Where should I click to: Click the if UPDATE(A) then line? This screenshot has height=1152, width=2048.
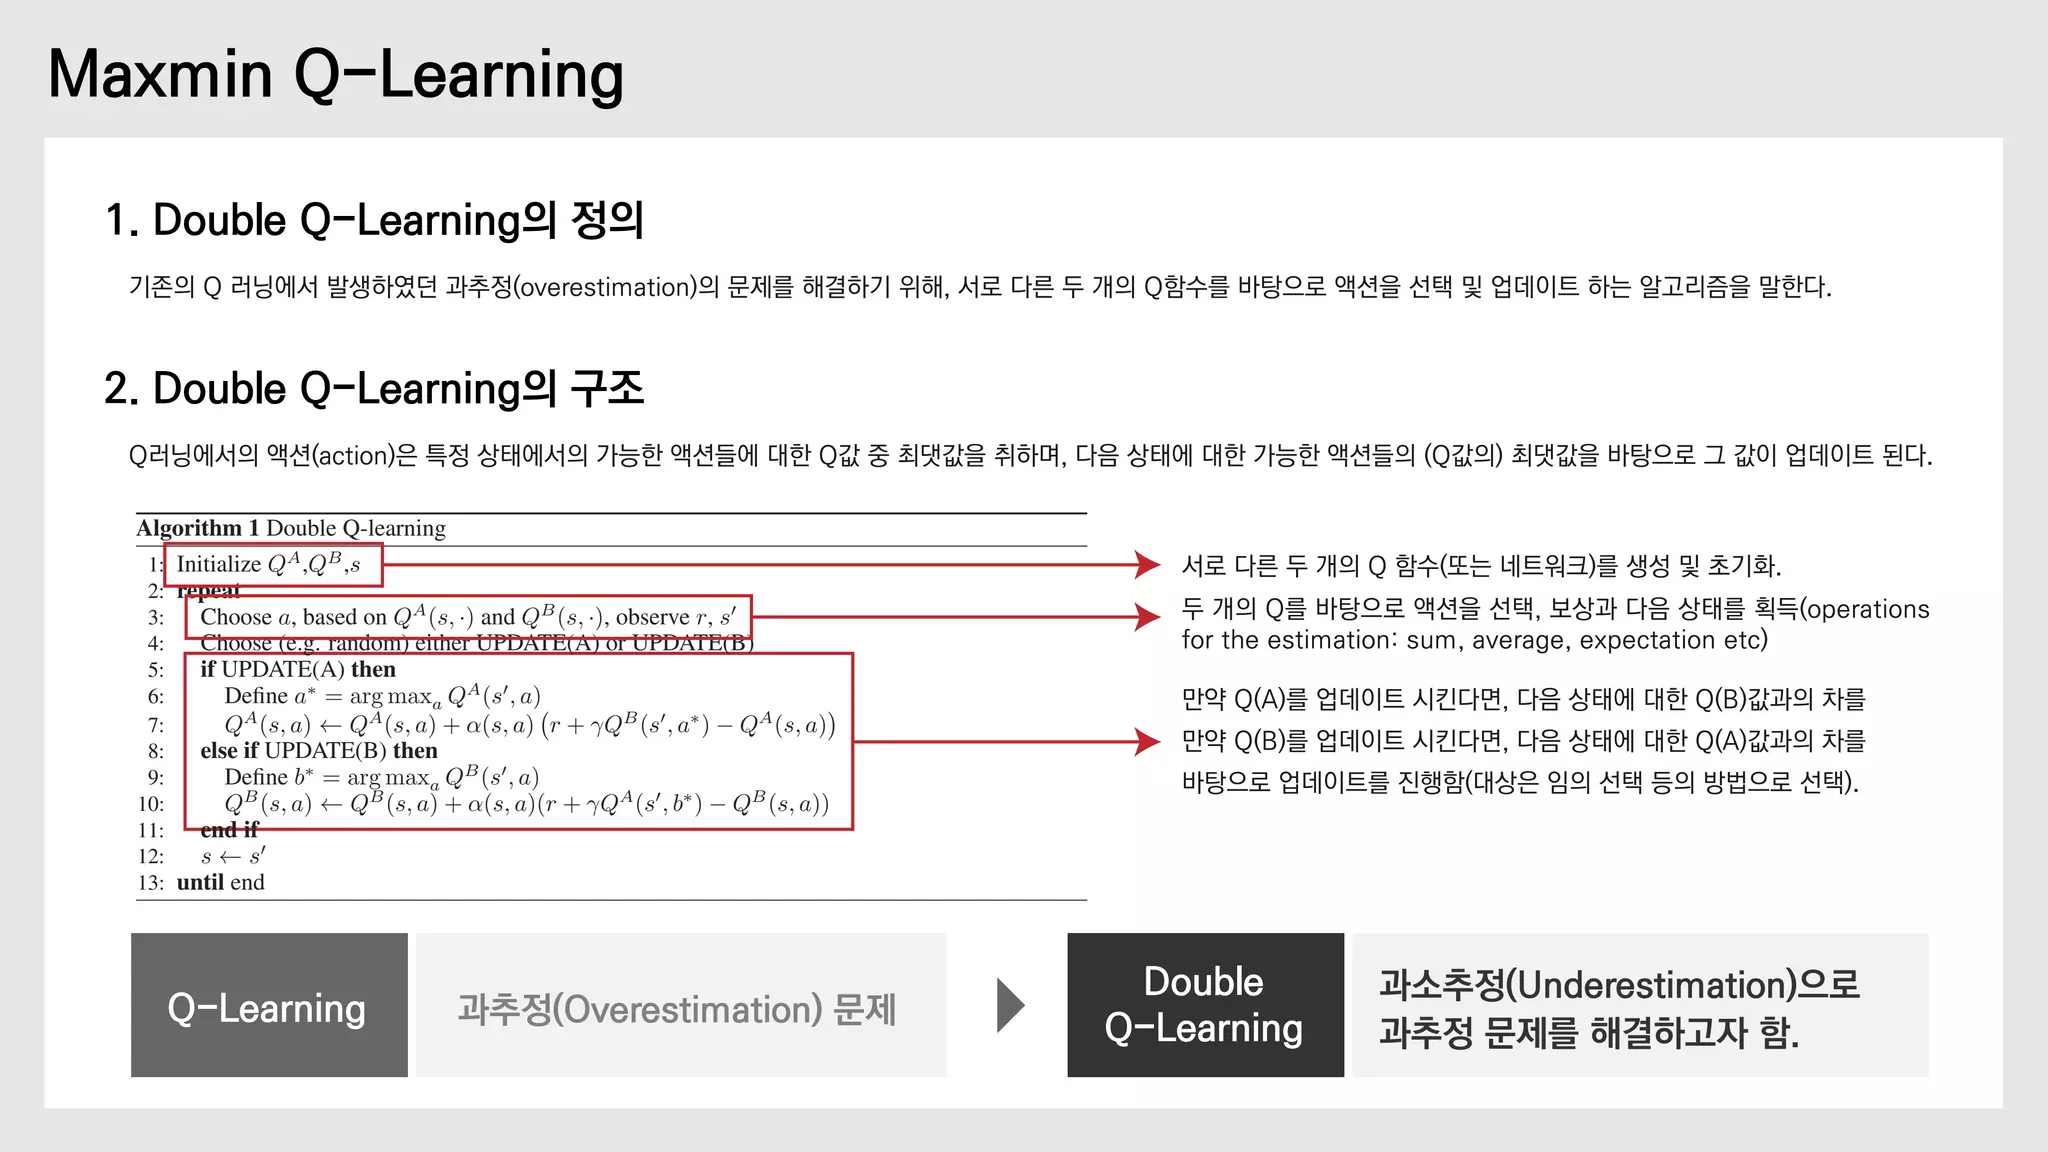coord(298,669)
